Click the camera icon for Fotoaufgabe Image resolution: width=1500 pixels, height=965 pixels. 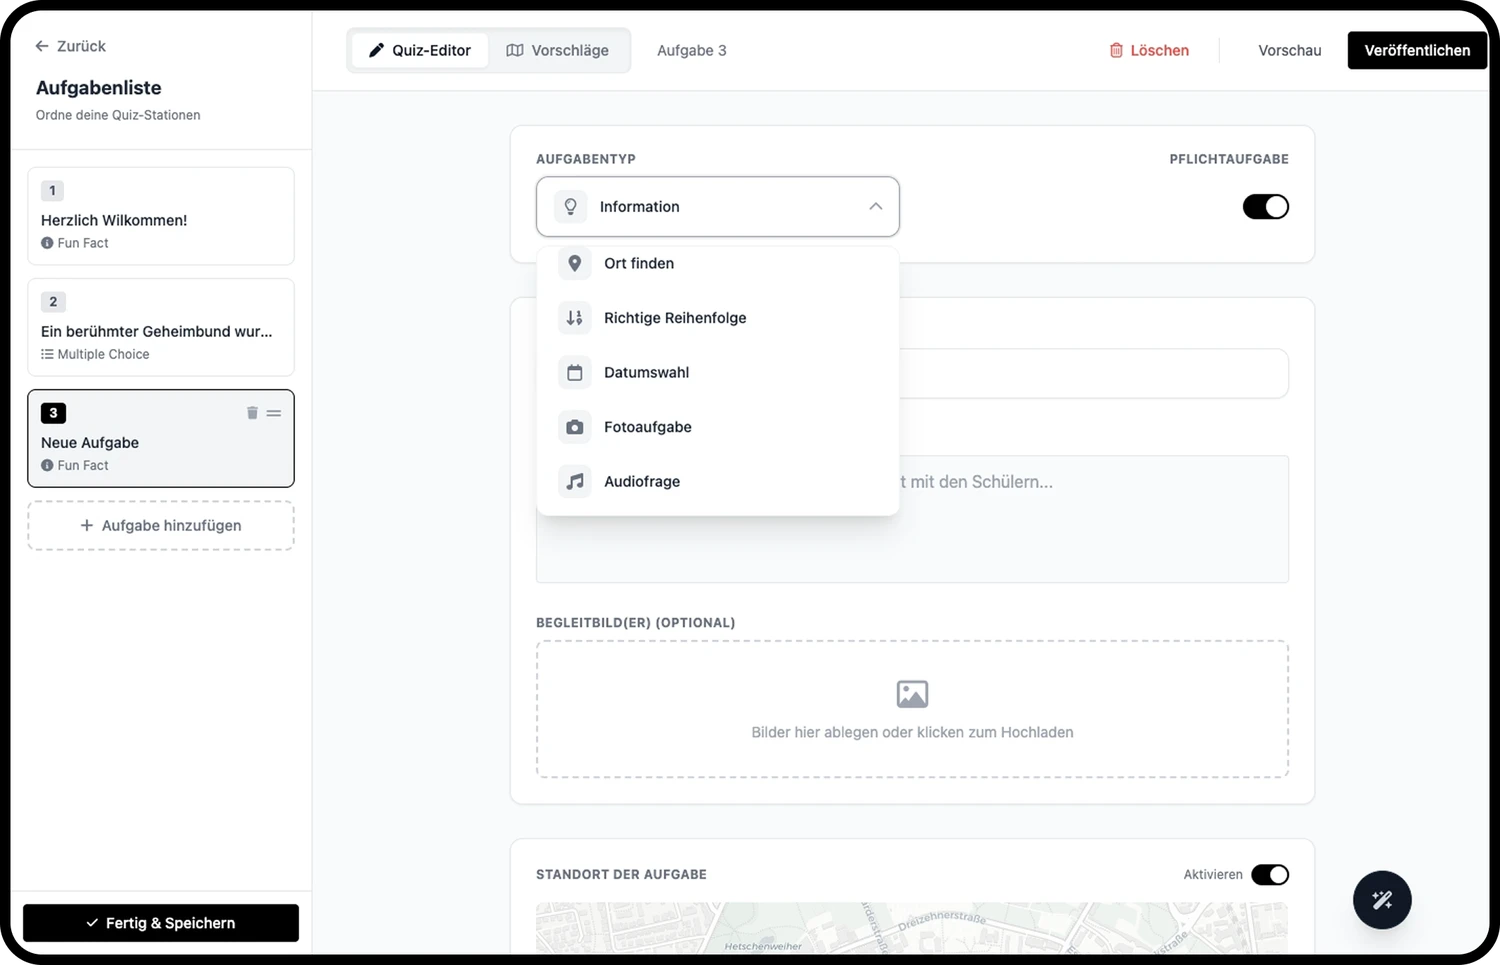pyautogui.click(x=575, y=427)
